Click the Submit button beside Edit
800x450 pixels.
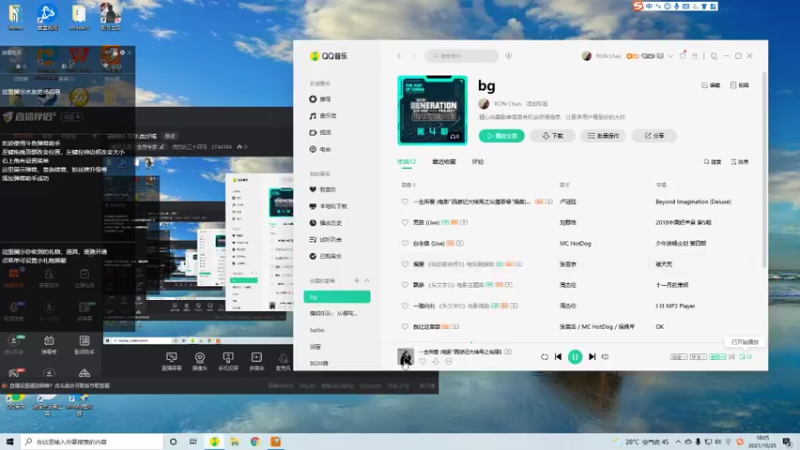click(x=739, y=85)
